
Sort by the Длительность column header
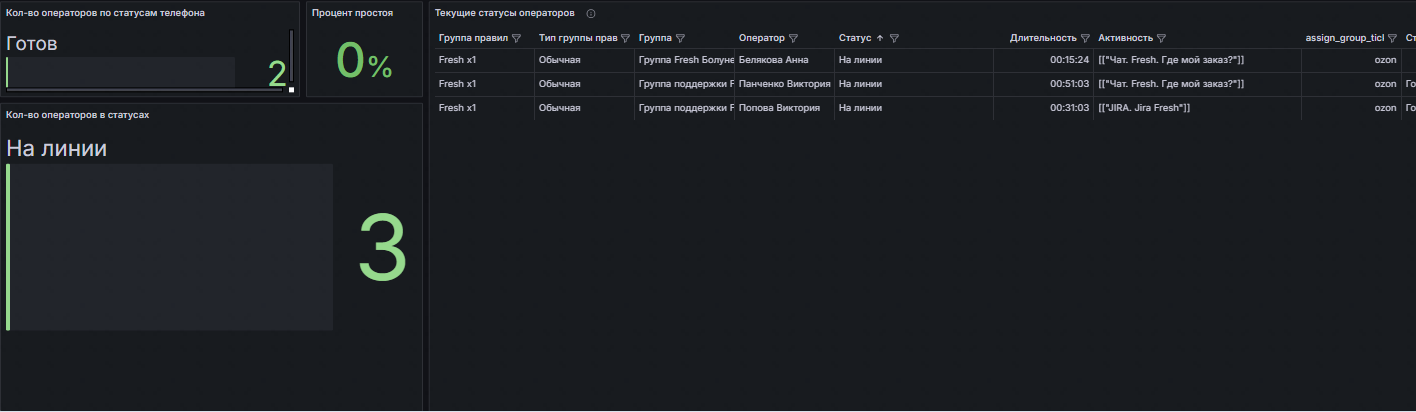coord(1043,38)
